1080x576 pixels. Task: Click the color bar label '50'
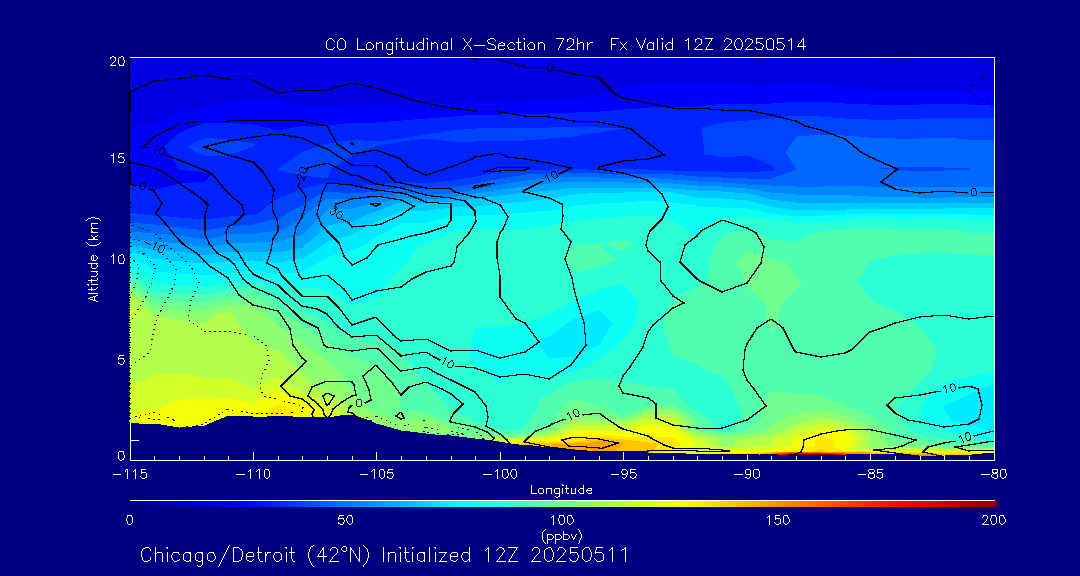coord(346,520)
